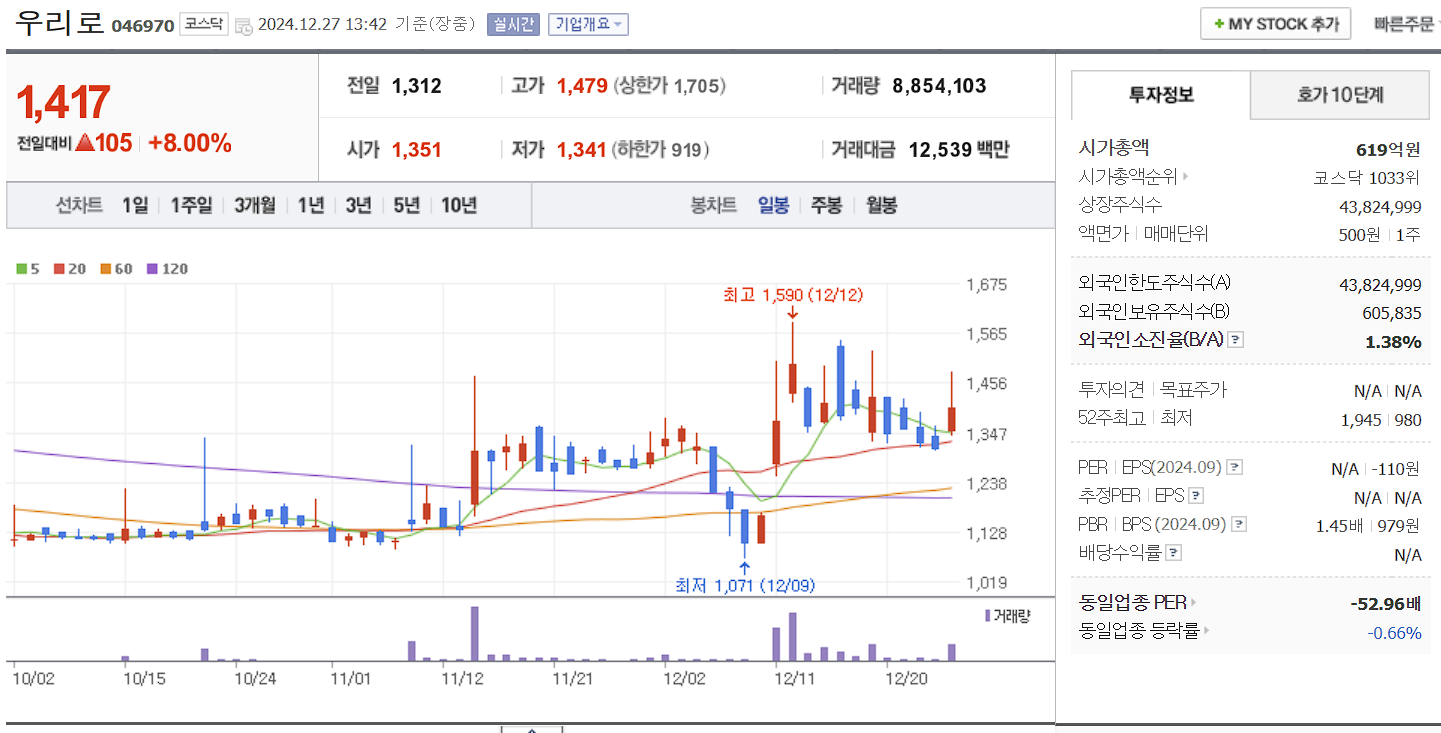Open the 기업개요 dropdown
Screen dimensions: 1441x733
[x=586, y=24]
